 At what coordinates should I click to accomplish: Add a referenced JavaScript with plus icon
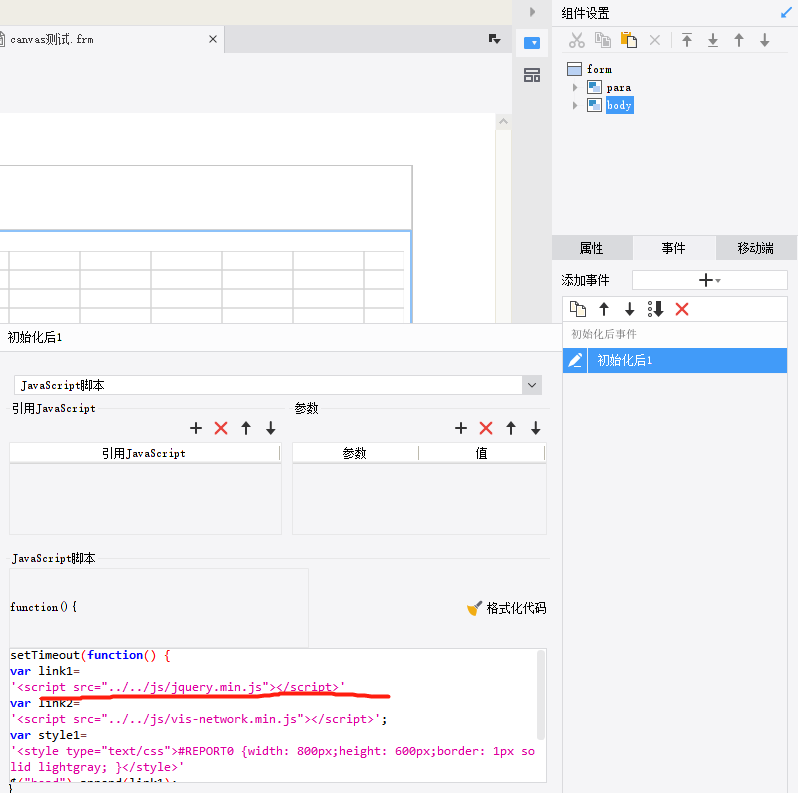(x=196, y=428)
